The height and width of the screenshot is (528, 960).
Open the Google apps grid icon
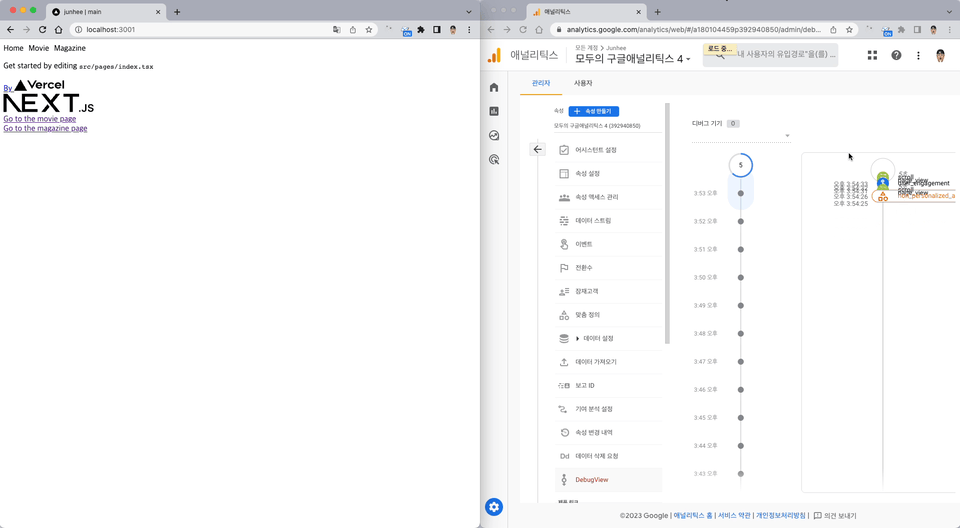[872, 55]
